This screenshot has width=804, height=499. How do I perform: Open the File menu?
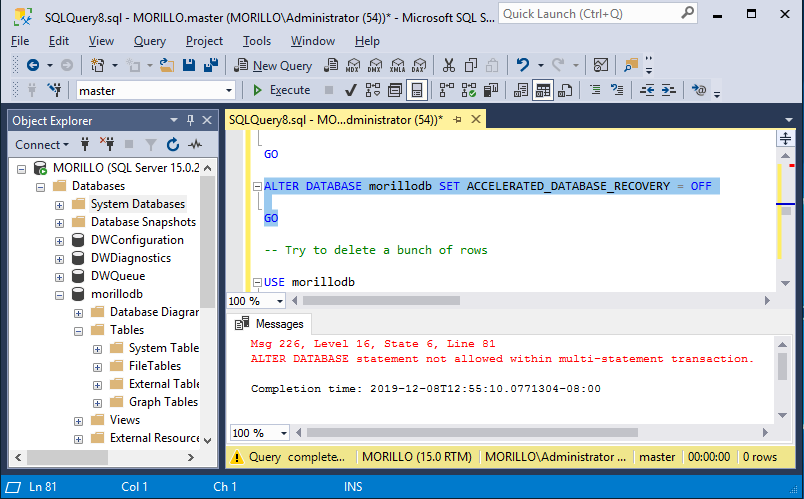click(x=20, y=41)
